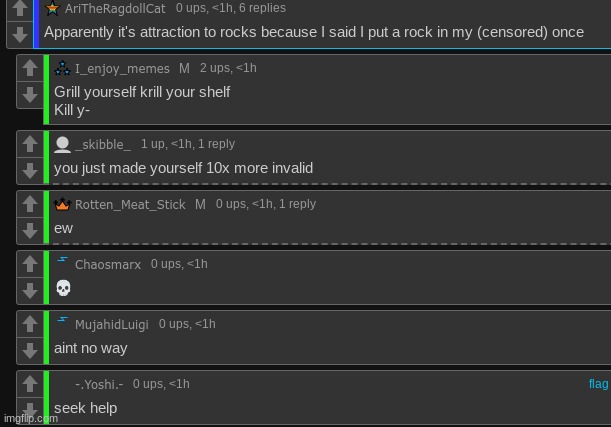This screenshot has width=611, height=427.
Task: Downvote _skibble_'s comment
Action: pyautogui.click(x=30, y=170)
